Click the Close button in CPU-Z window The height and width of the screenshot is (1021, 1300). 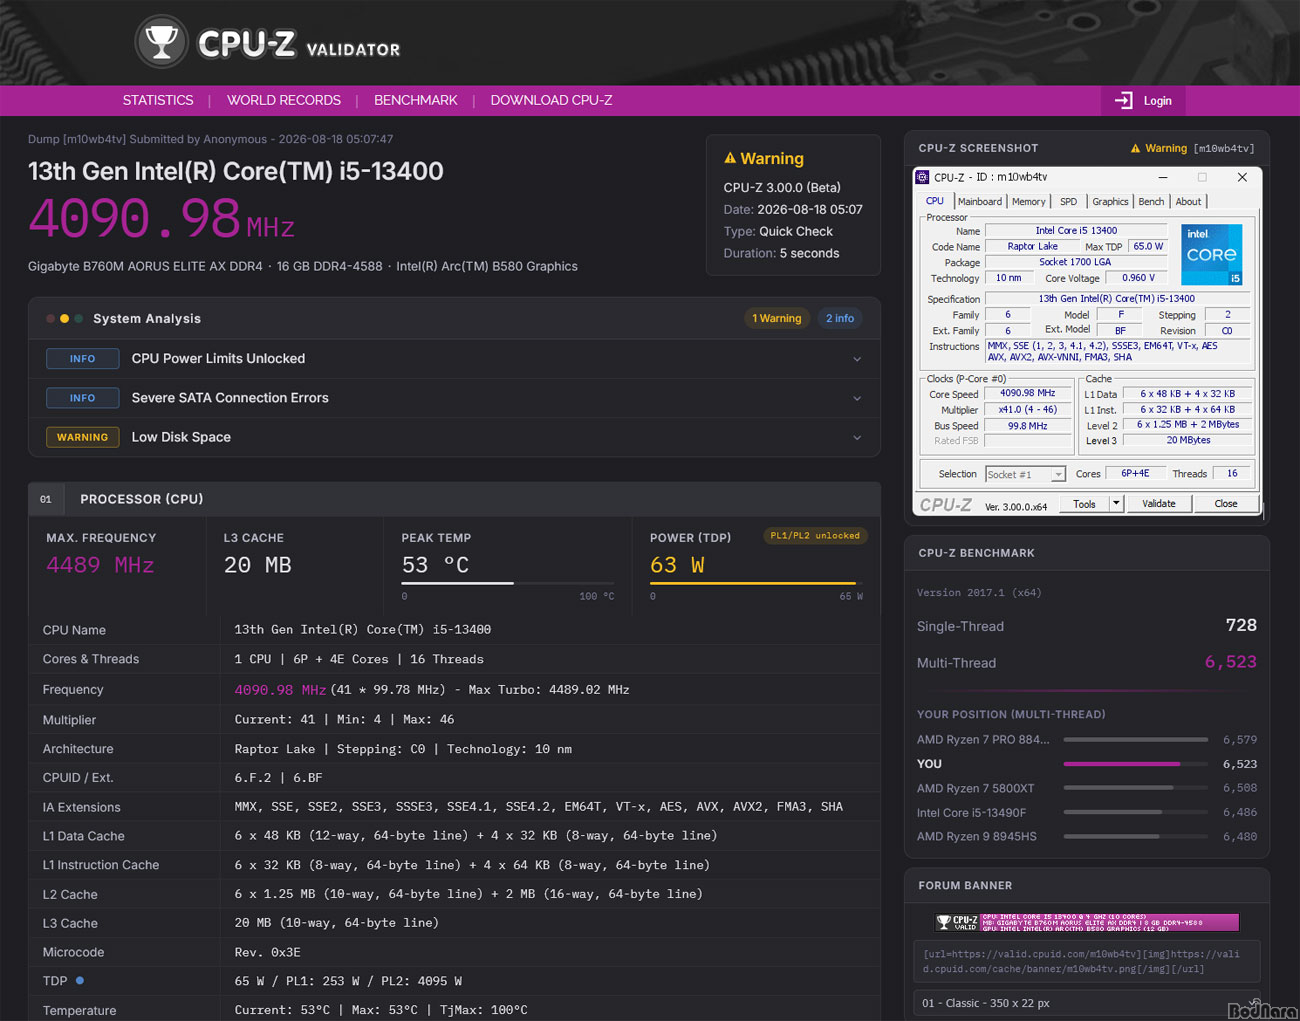[x=1226, y=504]
